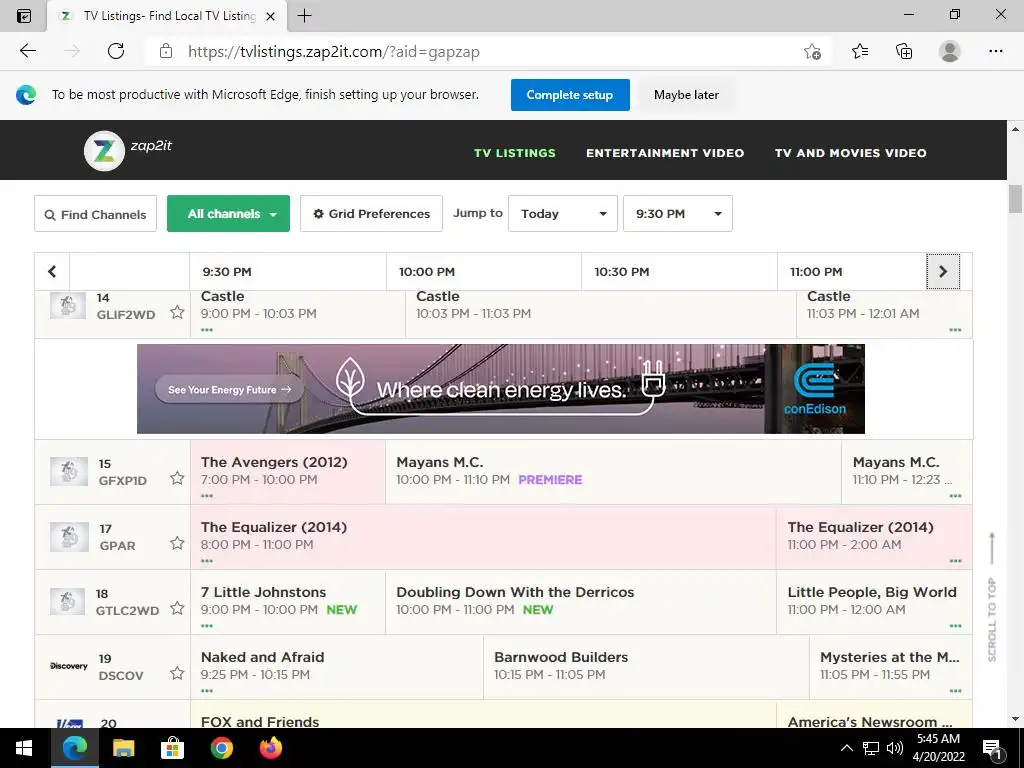Open File Explorer from taskbar

[123, 748]
